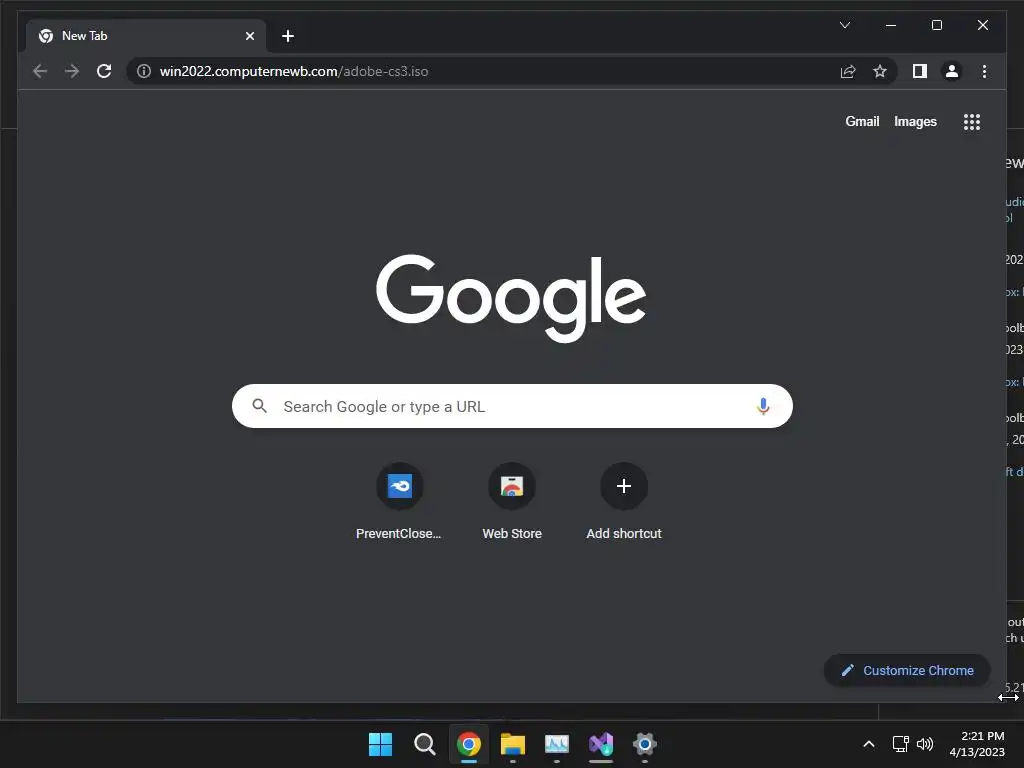Viewport: 1024px width, 768px height.
Task: Open the PreventClose shortcut tile
Action: coord(399,502)
